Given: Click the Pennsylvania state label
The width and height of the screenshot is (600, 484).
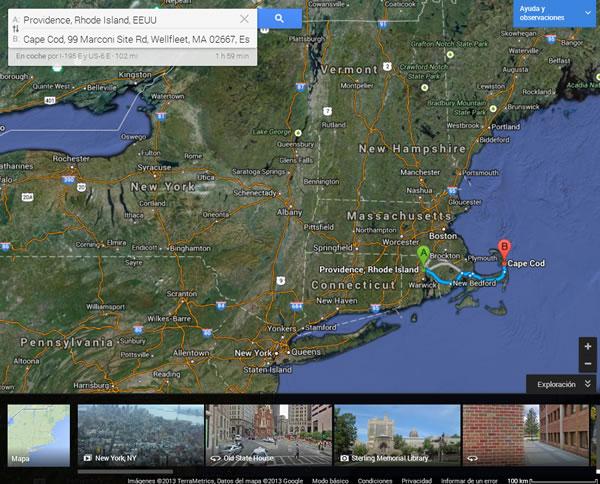Looking at the screenshot, I should (67, 342).
